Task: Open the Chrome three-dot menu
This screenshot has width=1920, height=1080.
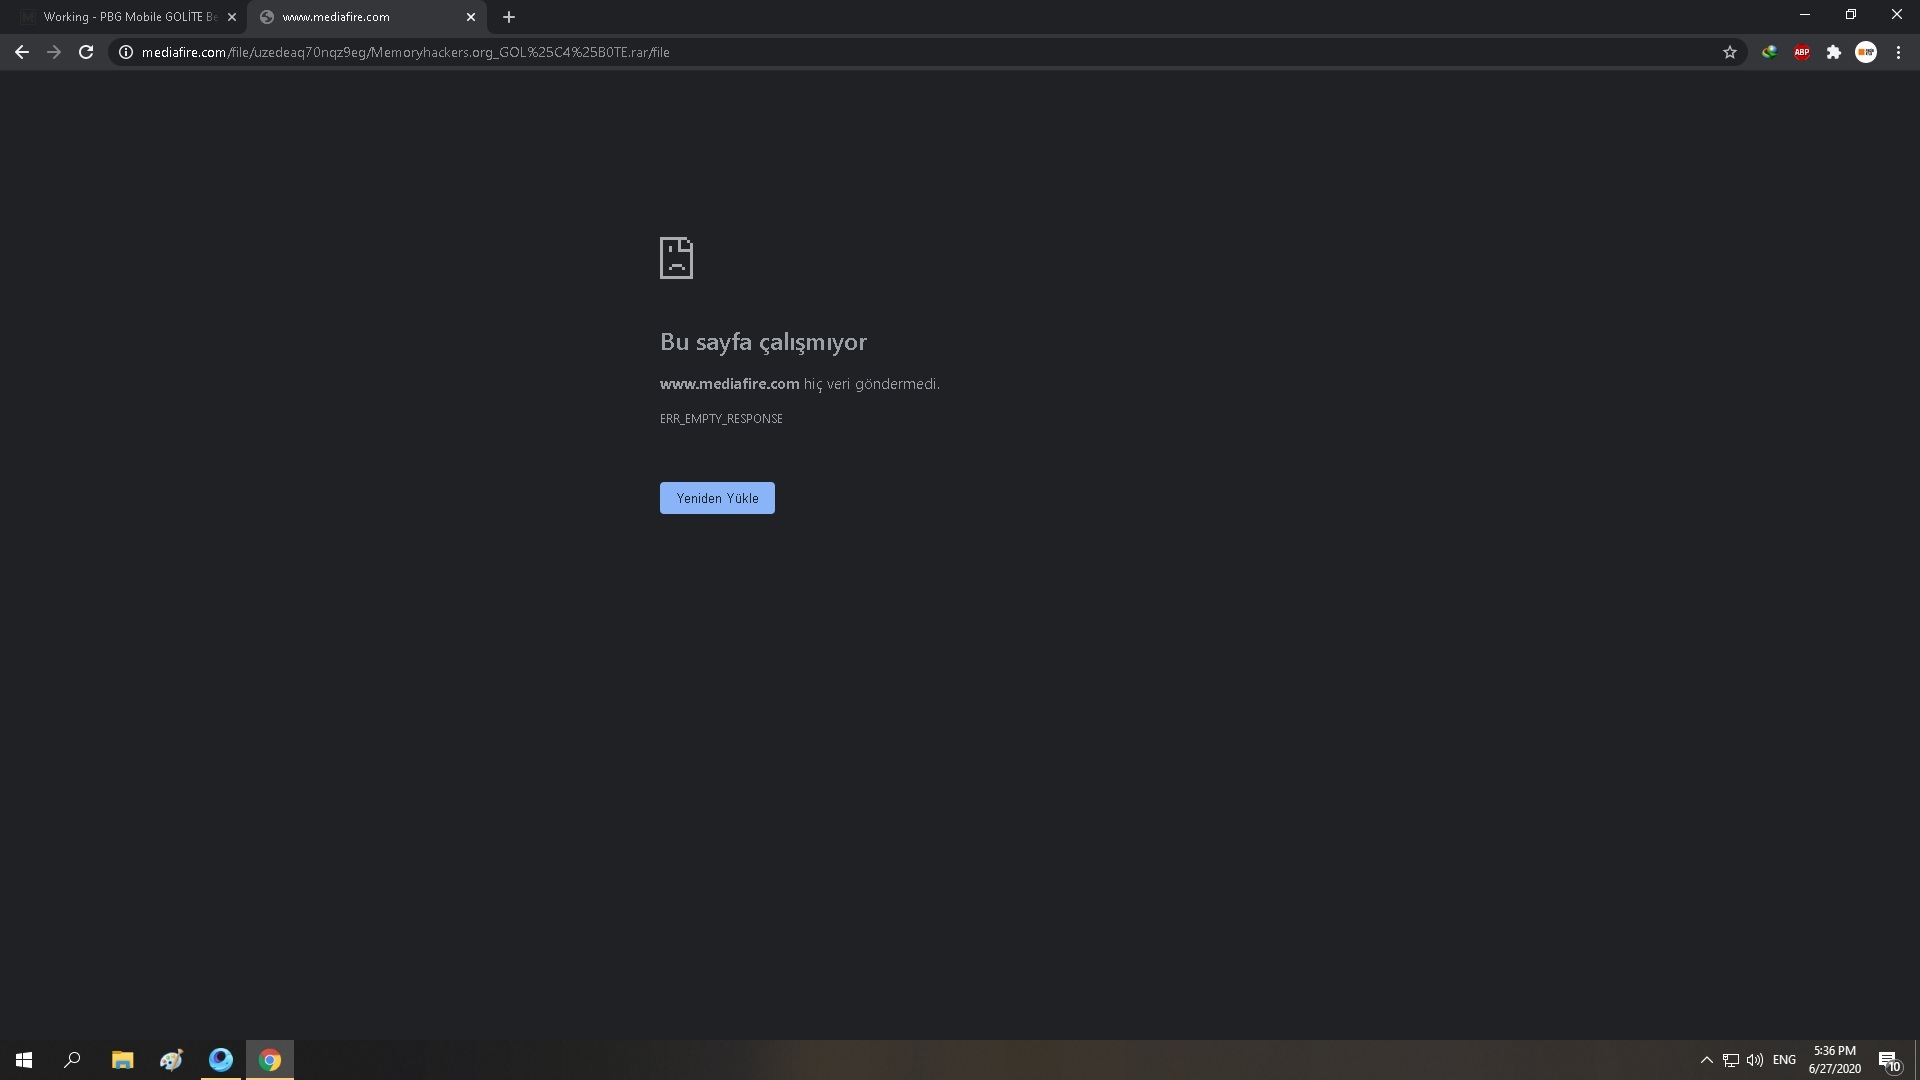Action: click(x=1898, y=52)
